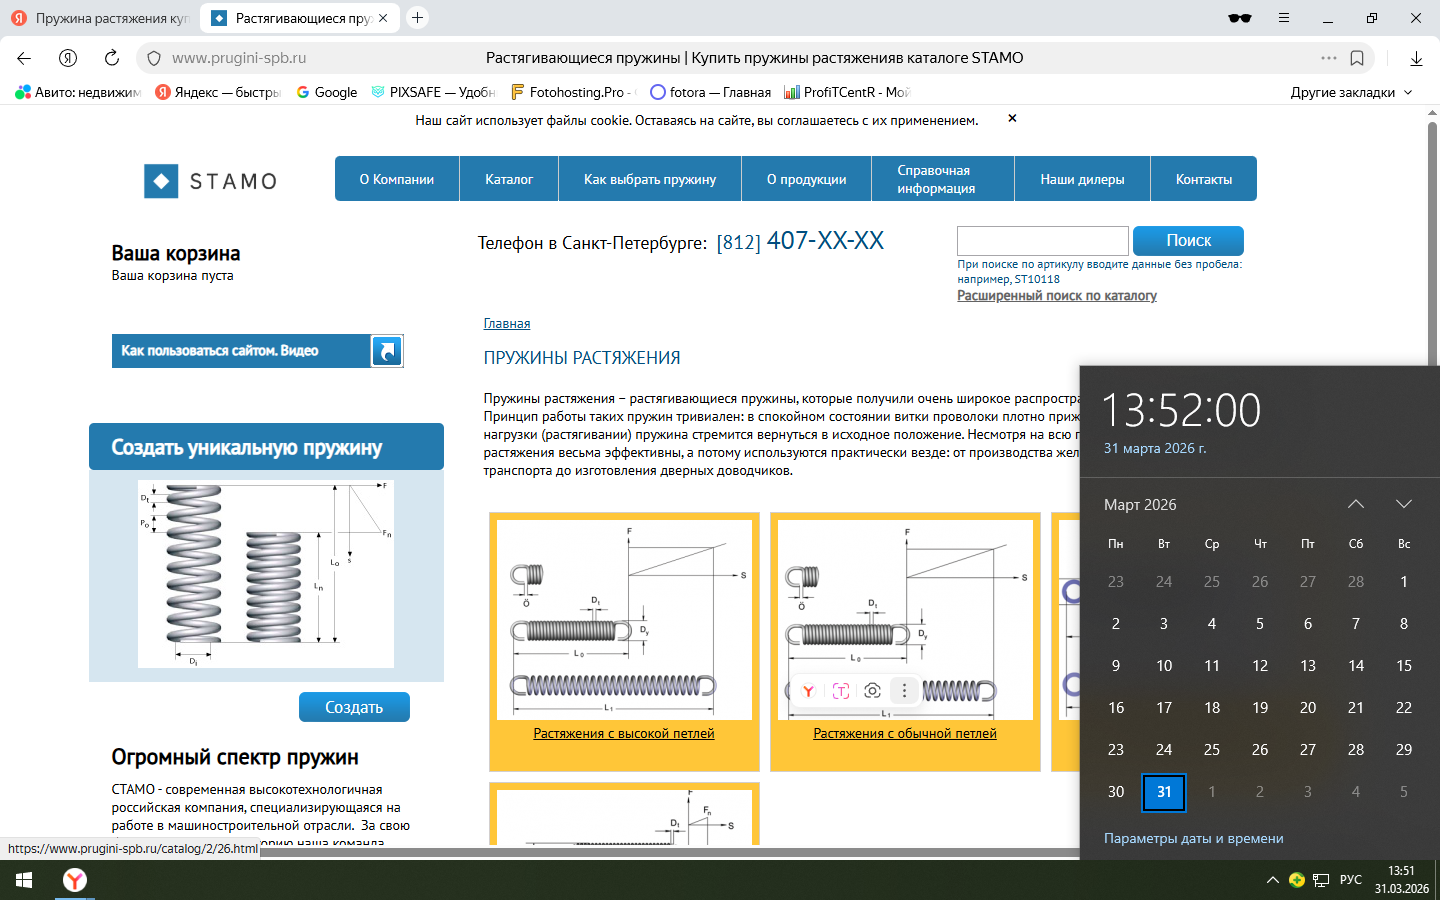
Task: Click the spring diagram under Создать уникальную пружину
Action: 266,574
